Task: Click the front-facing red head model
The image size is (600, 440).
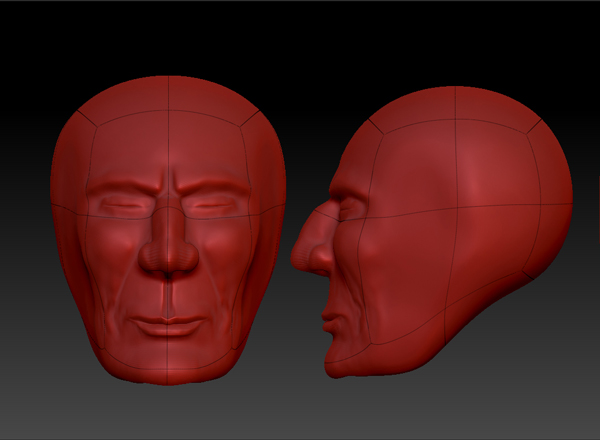Action: click(168, 230)
